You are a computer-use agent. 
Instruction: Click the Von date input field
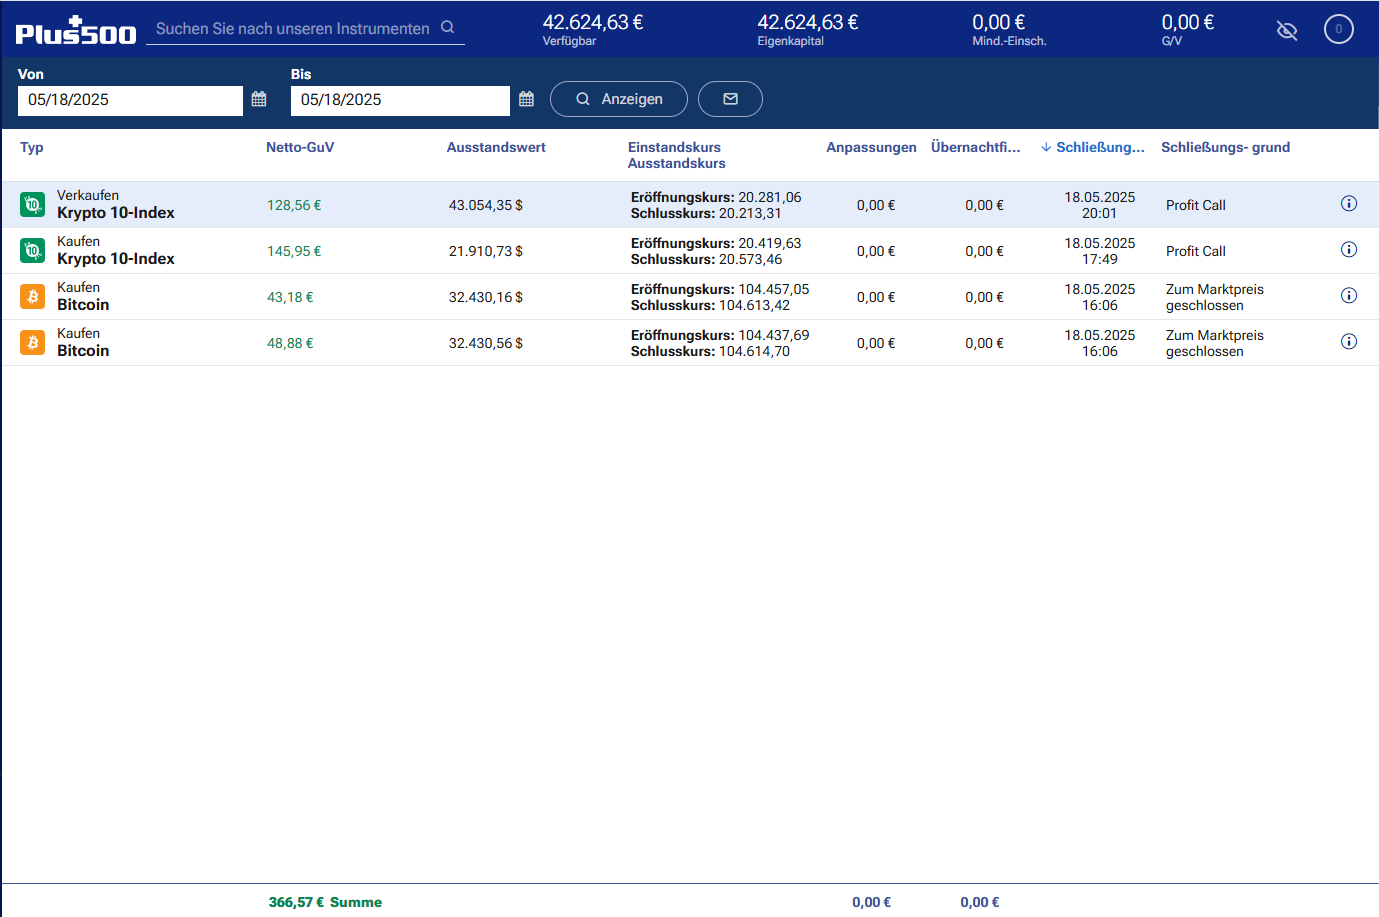click(x=130, y=100)
